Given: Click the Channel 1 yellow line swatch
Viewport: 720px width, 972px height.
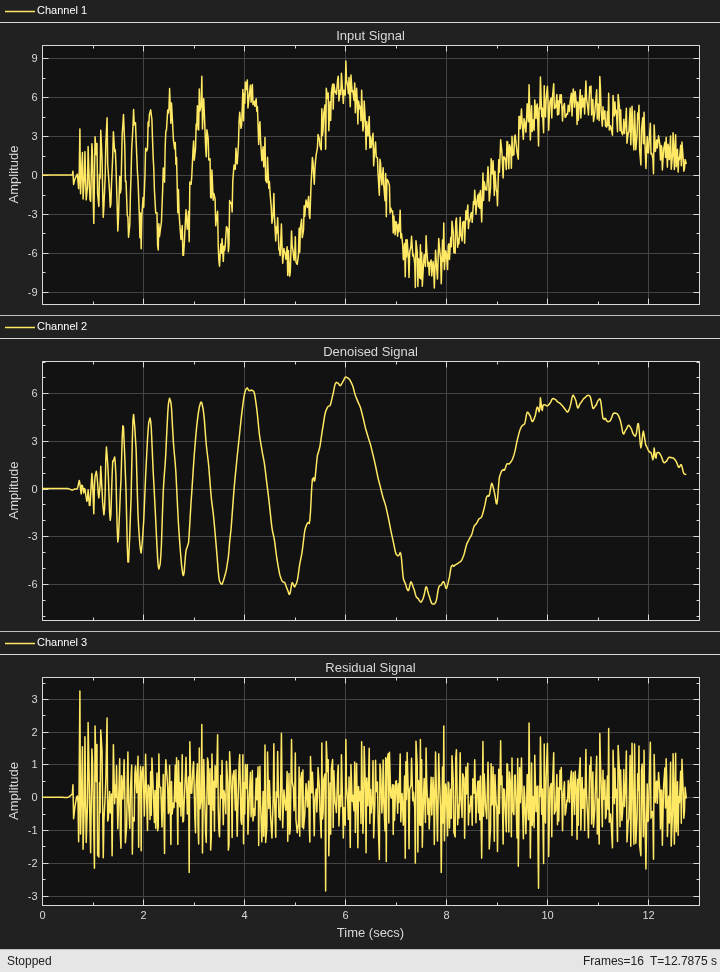Looking at the screenshot, I should (20, 11).
